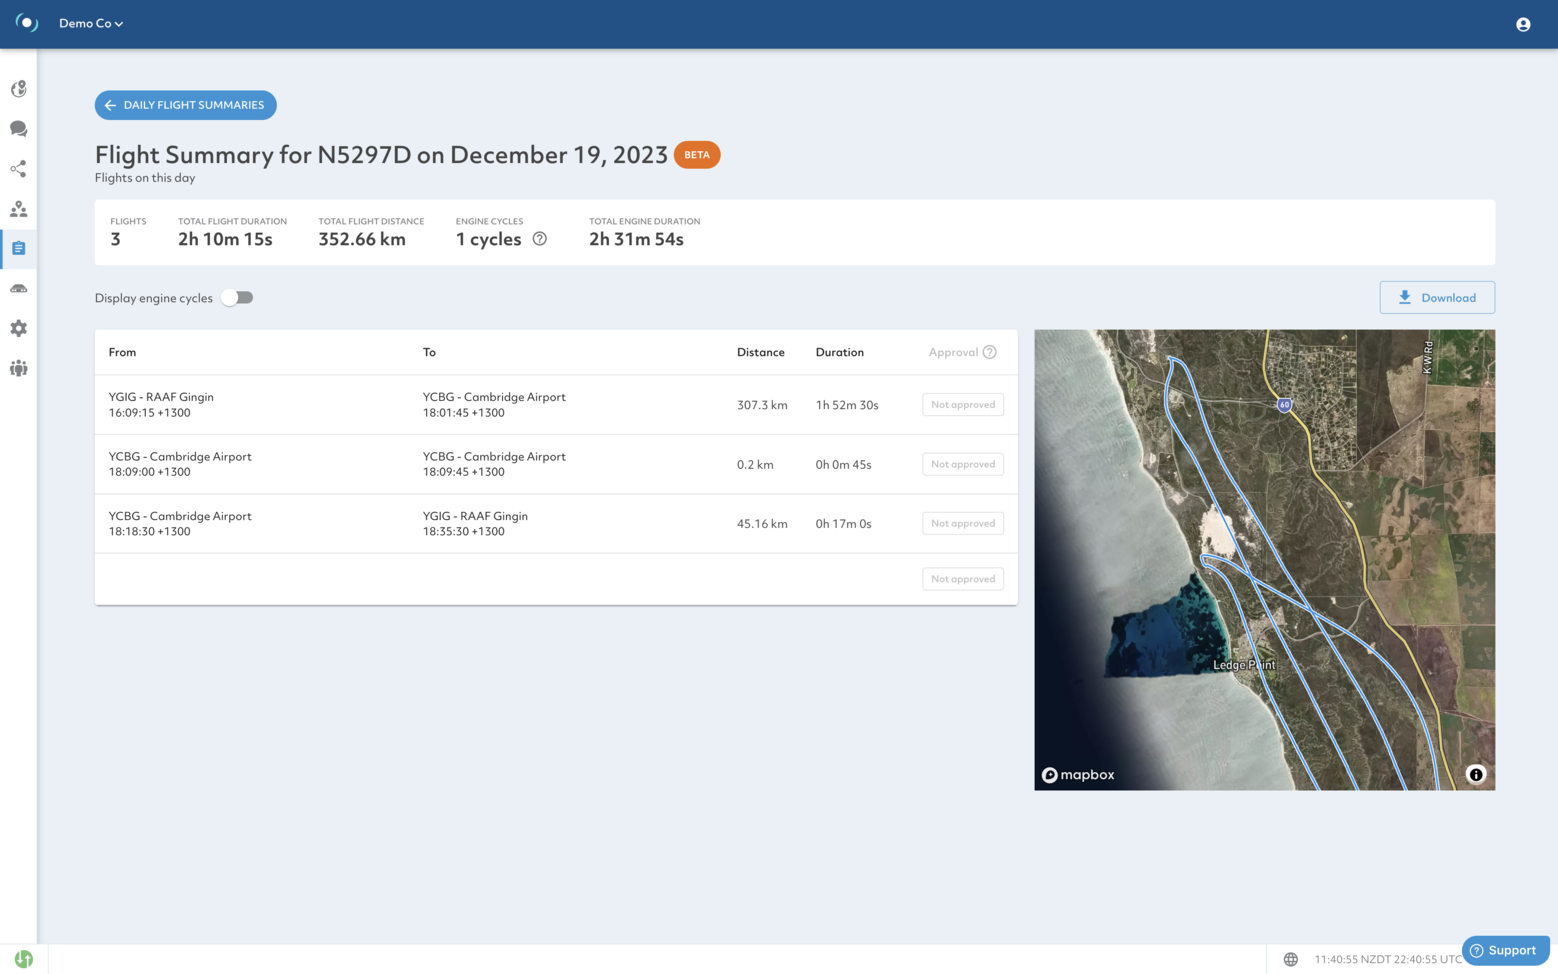Click the 1 cycles engine cycles value
The image size is (1558, 974).
pos(488,239)
